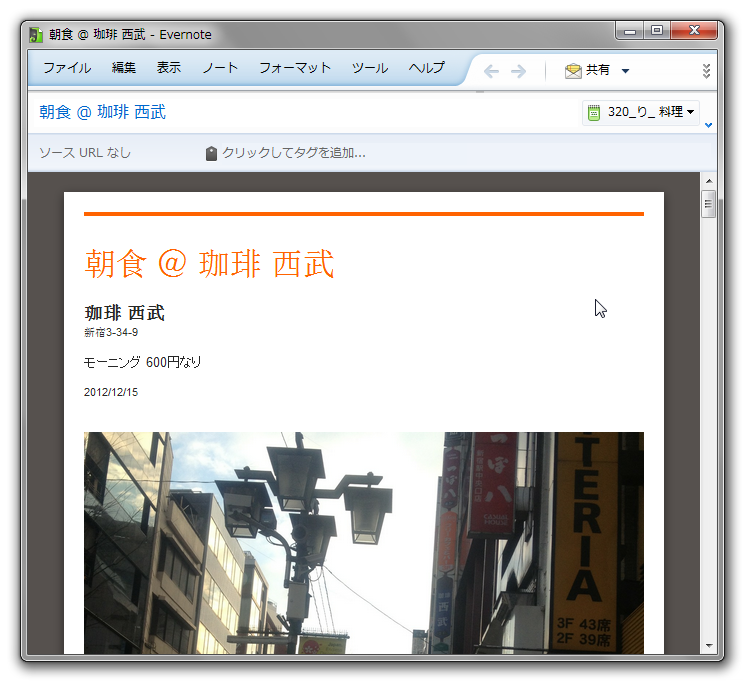Expand note info panel with blue chevron
This screenshot has width=745, height=682.
[708, 125]
